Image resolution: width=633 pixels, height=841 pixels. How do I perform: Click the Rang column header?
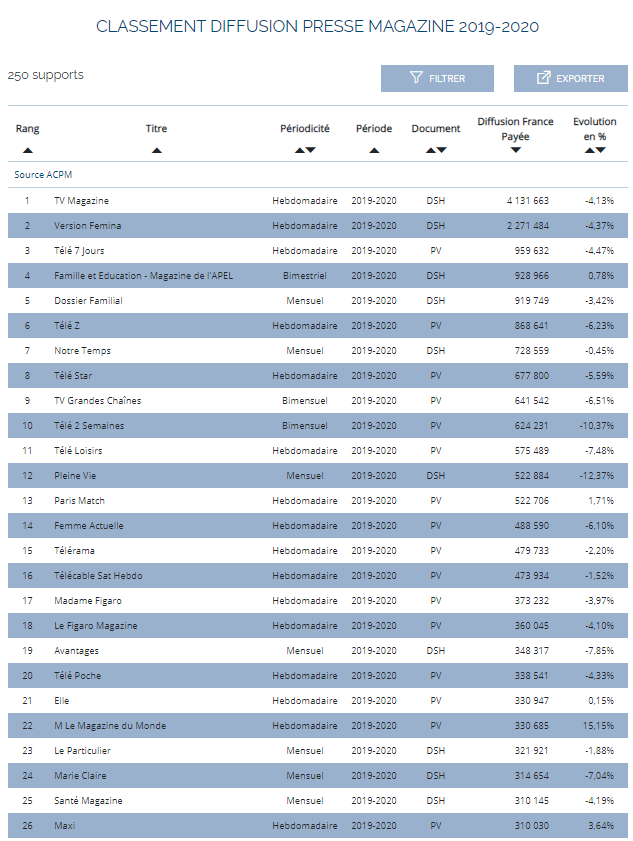coord(27,129)
